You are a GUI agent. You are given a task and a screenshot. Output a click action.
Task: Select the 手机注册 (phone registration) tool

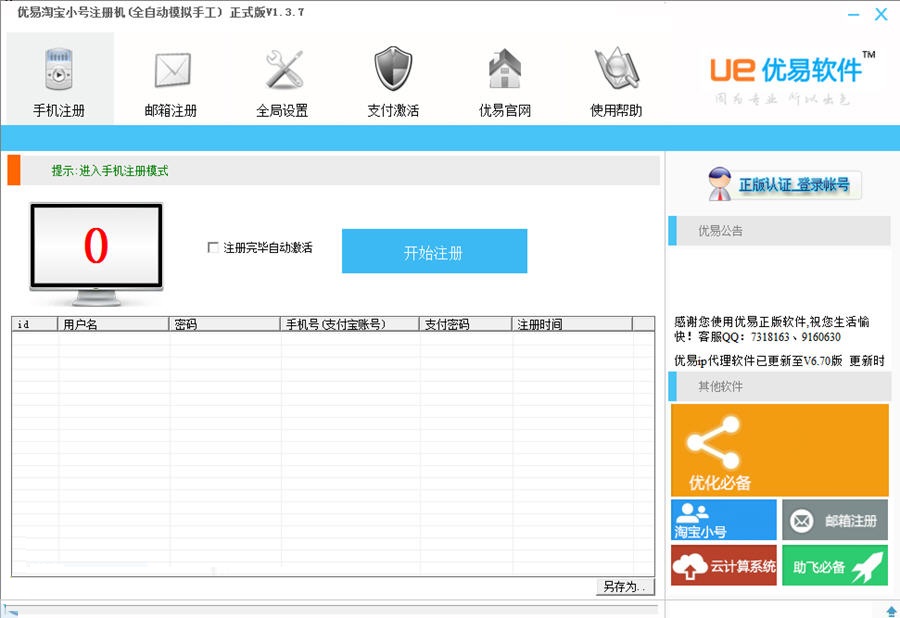point(59,80)
